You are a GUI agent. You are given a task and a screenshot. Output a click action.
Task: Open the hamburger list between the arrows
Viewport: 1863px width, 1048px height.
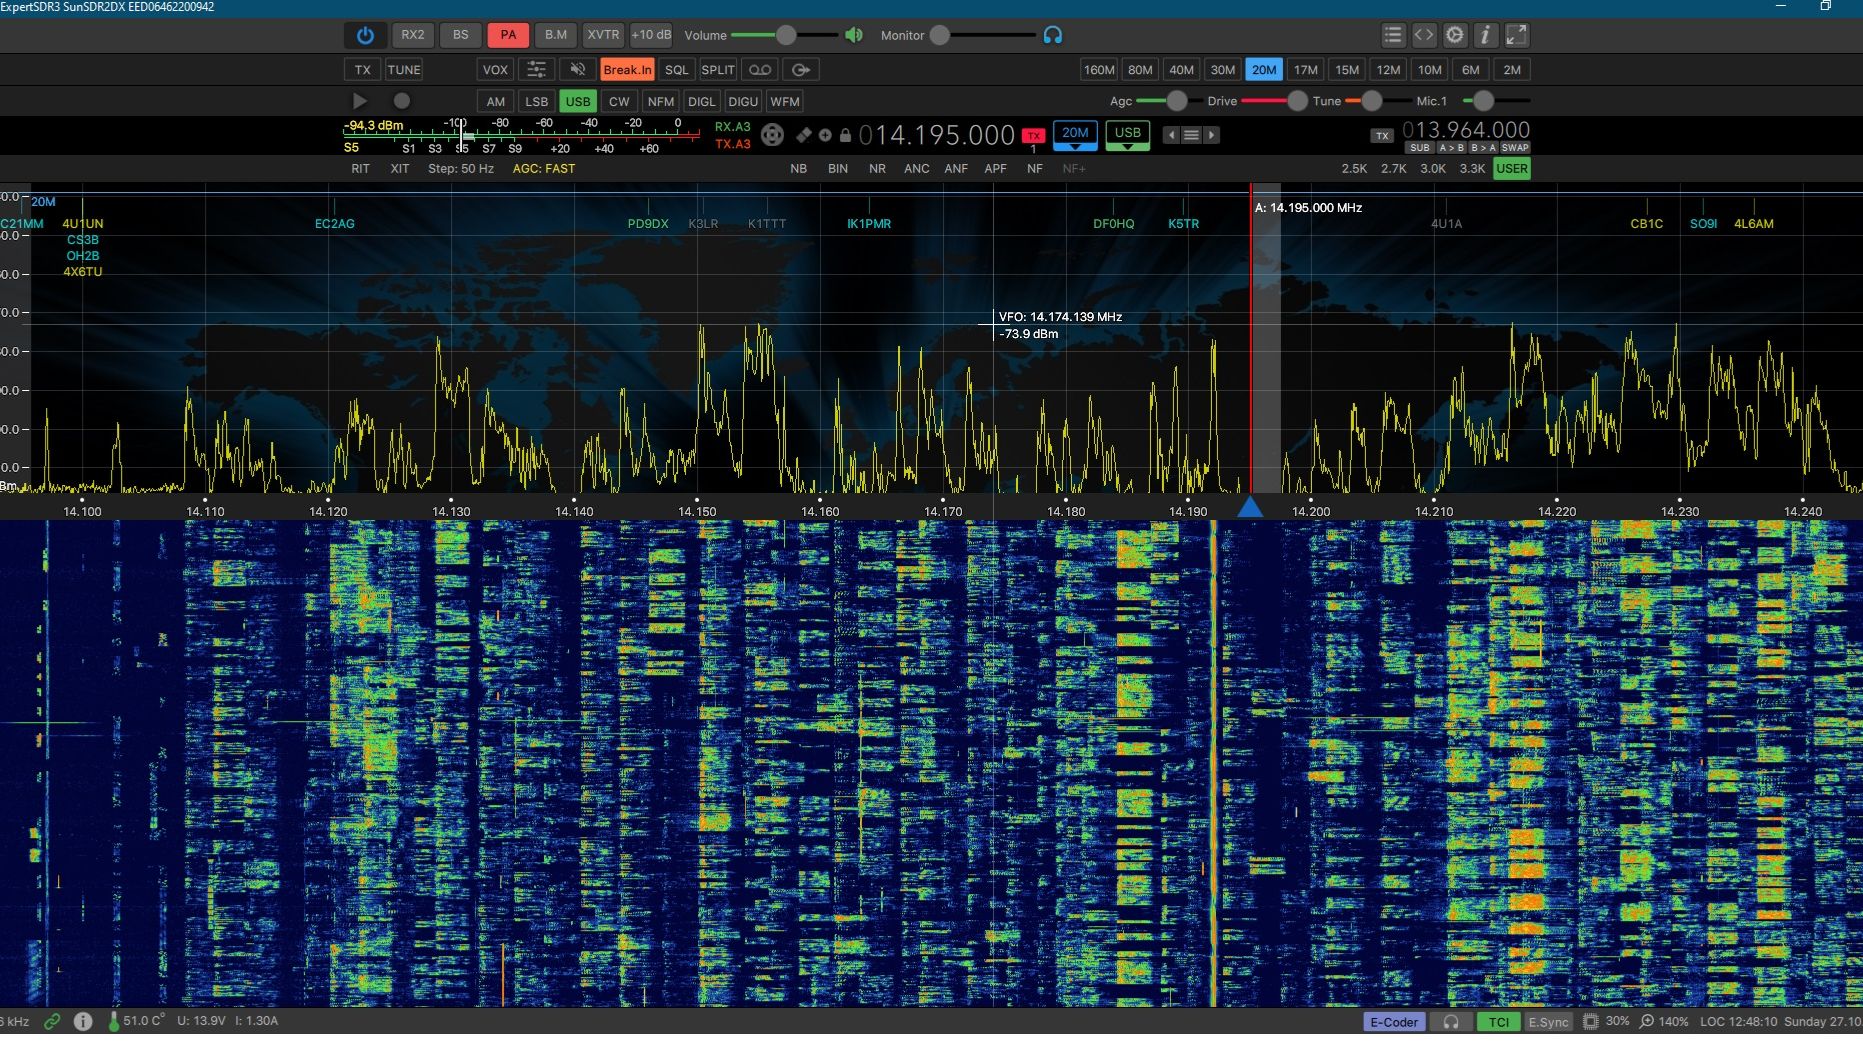point(1191,135)
